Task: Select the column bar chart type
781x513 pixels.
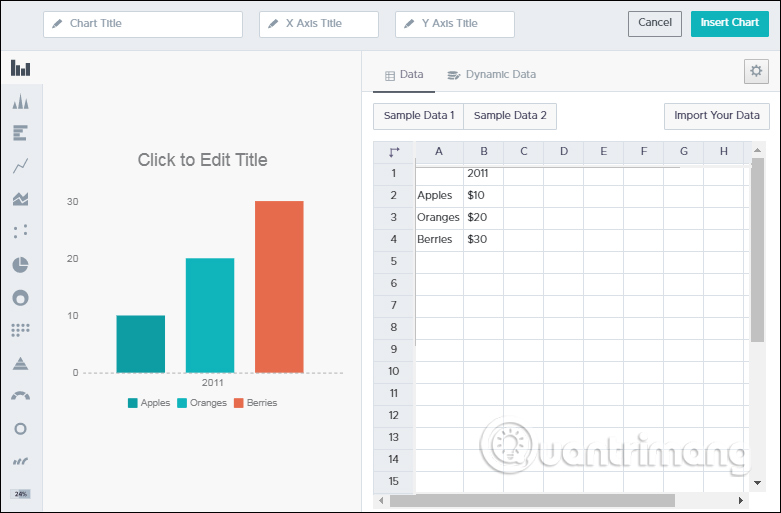Action: pyautogui.click(x=20, y=68)
